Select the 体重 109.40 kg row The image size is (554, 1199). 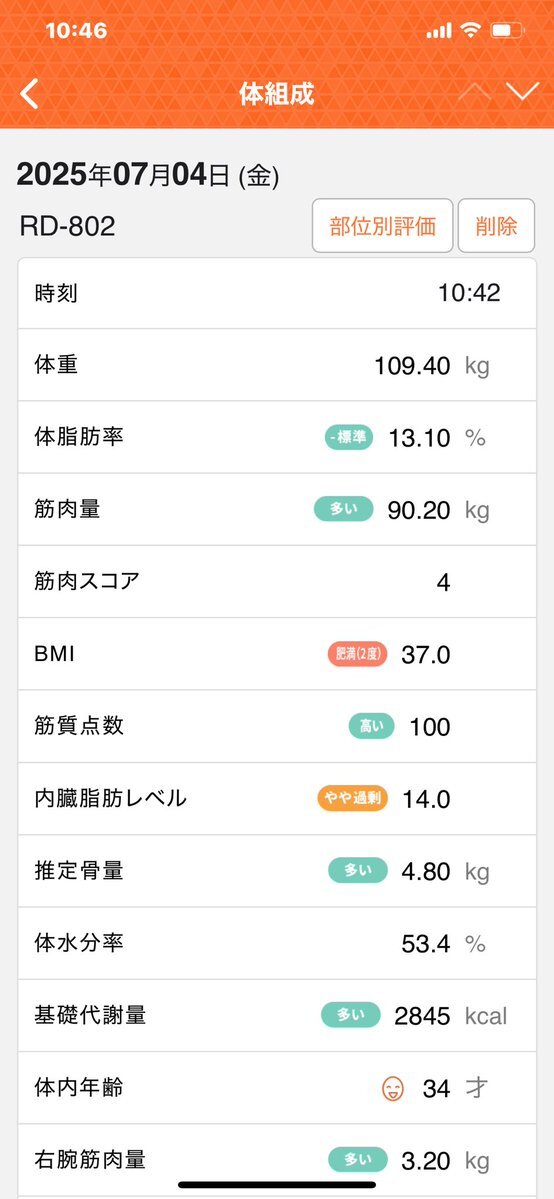[277, 366]
